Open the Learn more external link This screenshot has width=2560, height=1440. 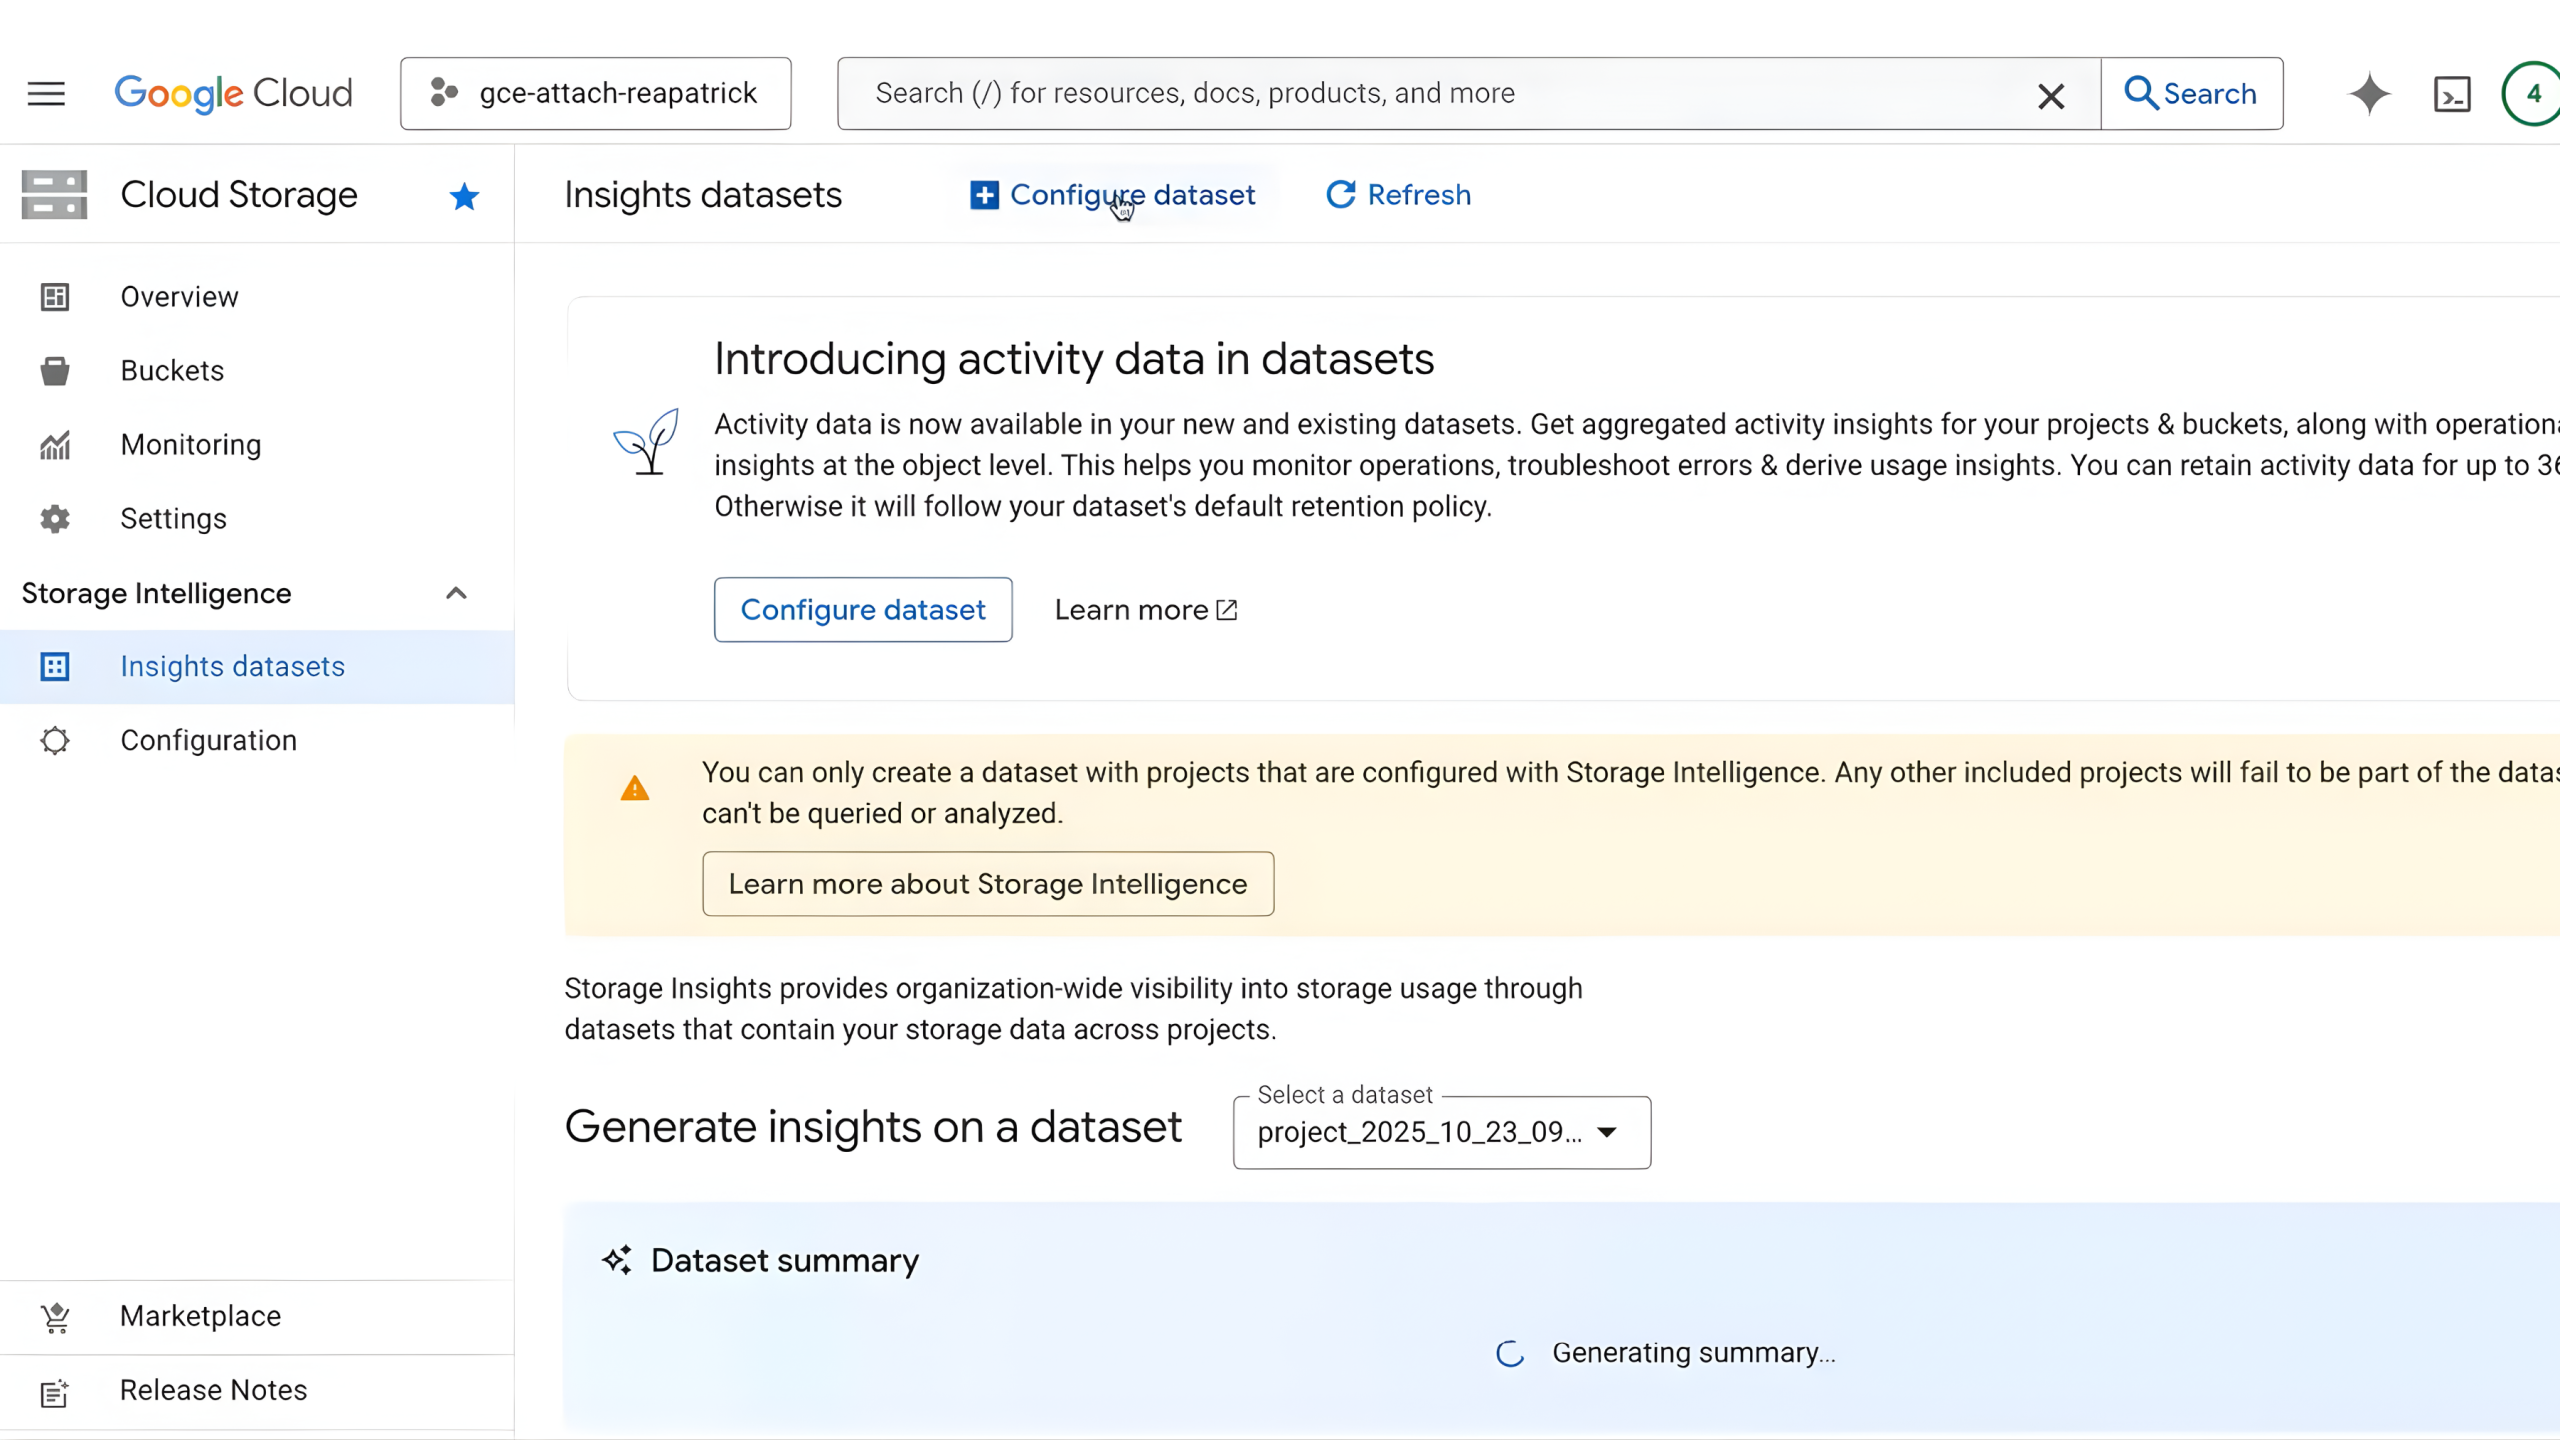tap(1145, 610)
